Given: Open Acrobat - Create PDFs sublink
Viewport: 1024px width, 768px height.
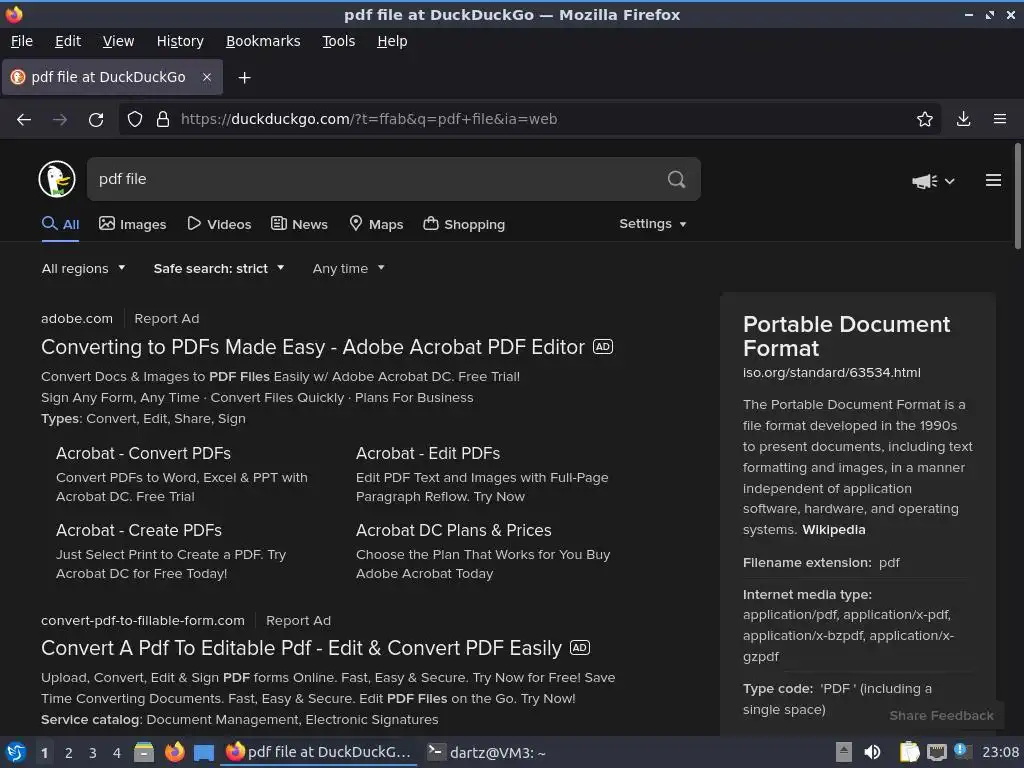Looking at the screenshot, I should click(x=138, y=530).
